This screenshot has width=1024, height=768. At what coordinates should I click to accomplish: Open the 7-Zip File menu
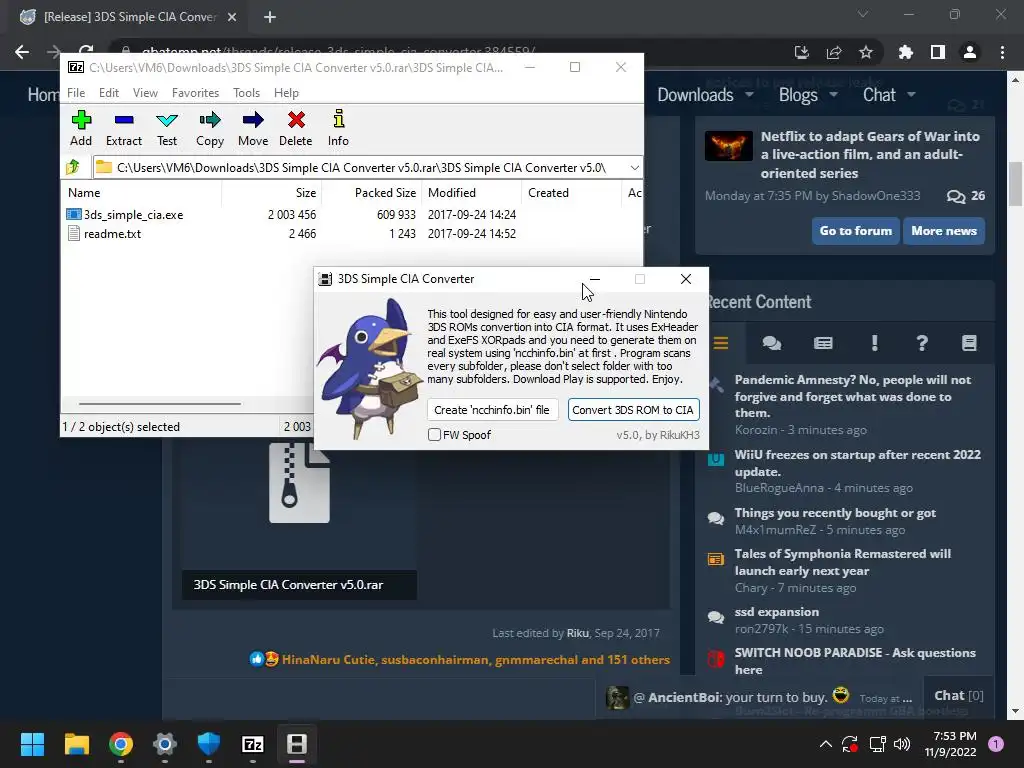click(x=76, y=93)
